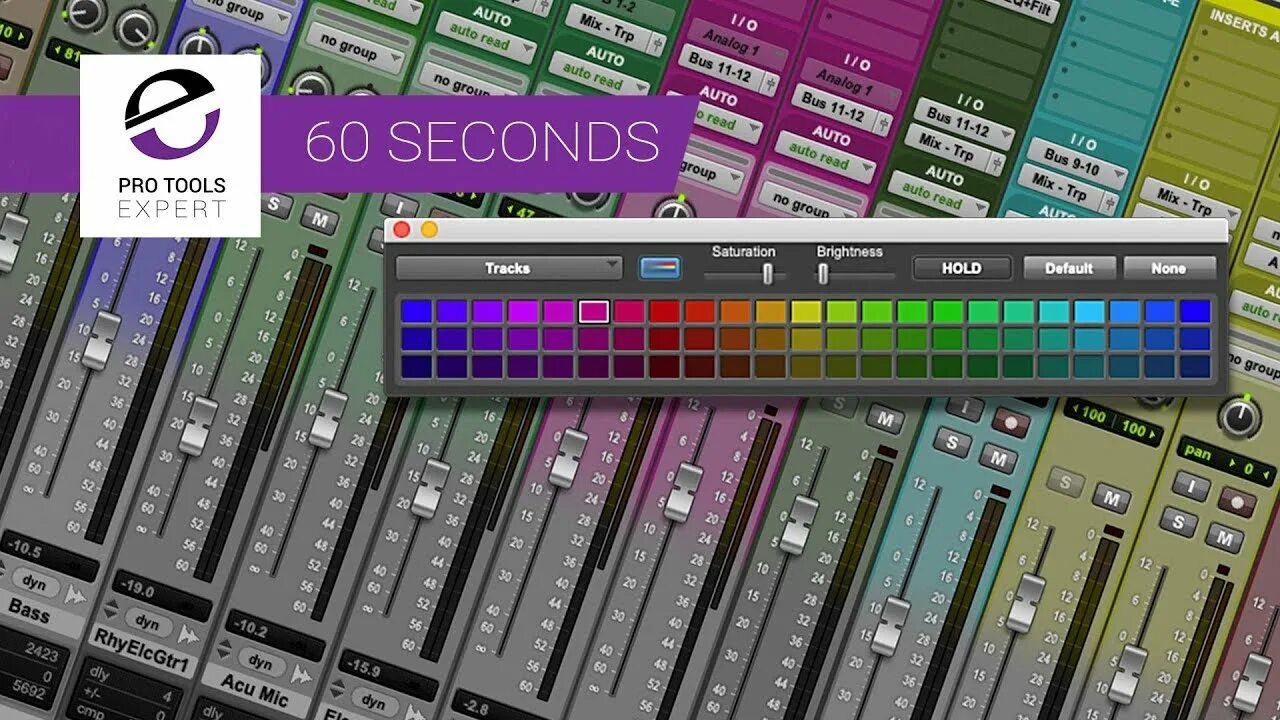
Task: Click the Default button in color palette
Action: pyautogui.click(x=1069, y=268)
